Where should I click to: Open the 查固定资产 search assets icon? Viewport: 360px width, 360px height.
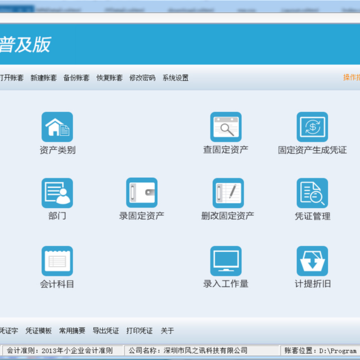tap(226, 127)
